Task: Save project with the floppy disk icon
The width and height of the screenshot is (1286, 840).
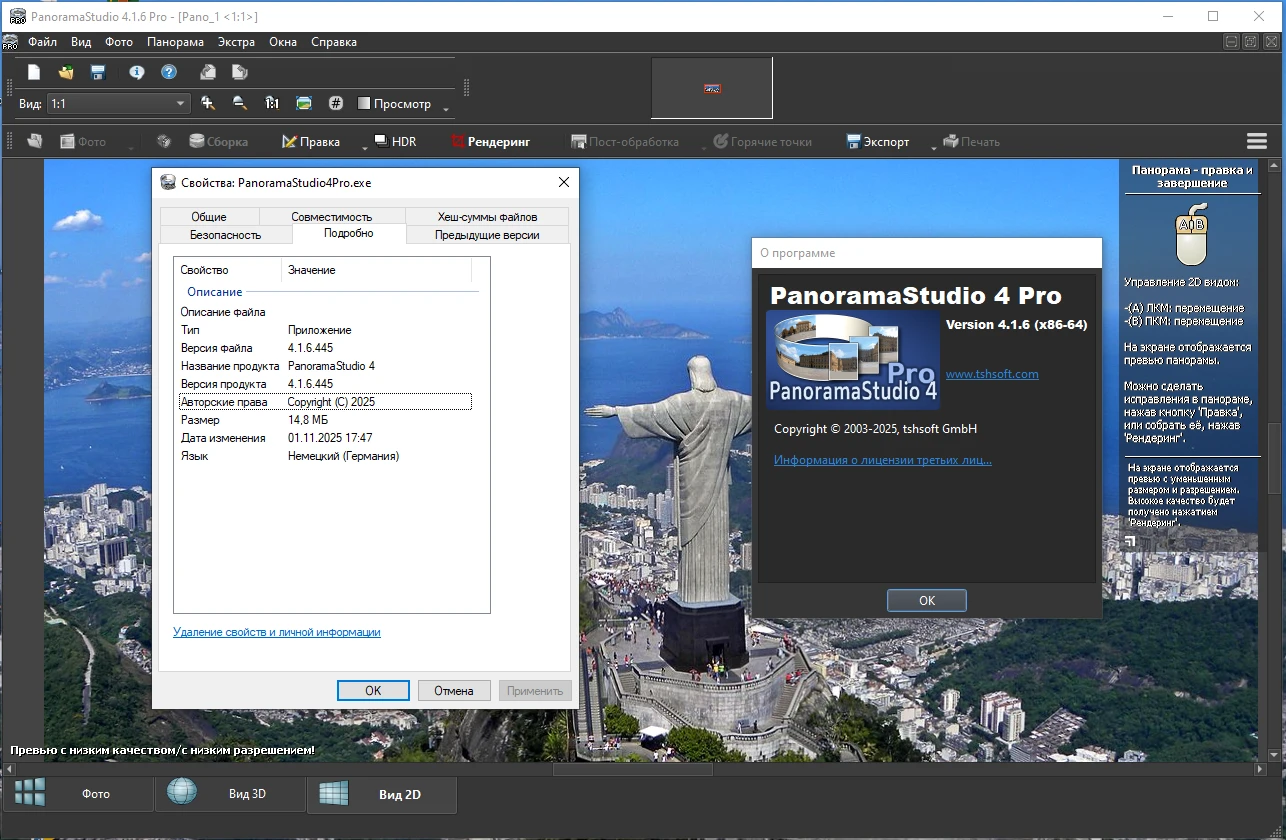Action: coord(98,72)
